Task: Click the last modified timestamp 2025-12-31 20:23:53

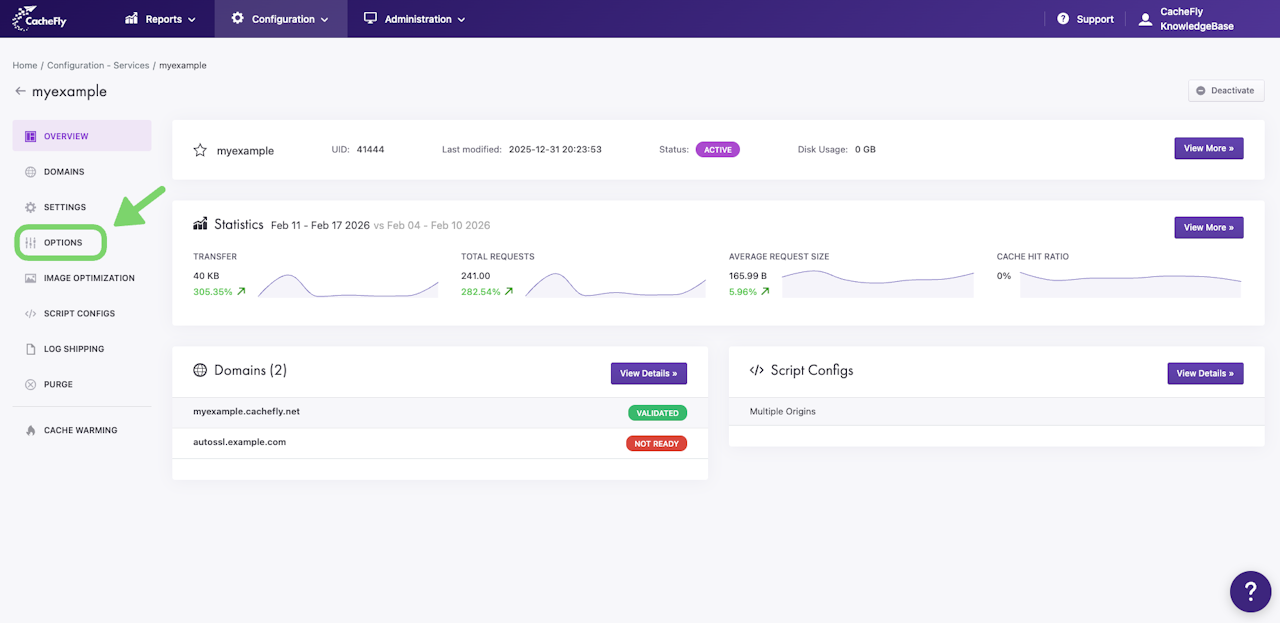Action: tap(555, 149)
